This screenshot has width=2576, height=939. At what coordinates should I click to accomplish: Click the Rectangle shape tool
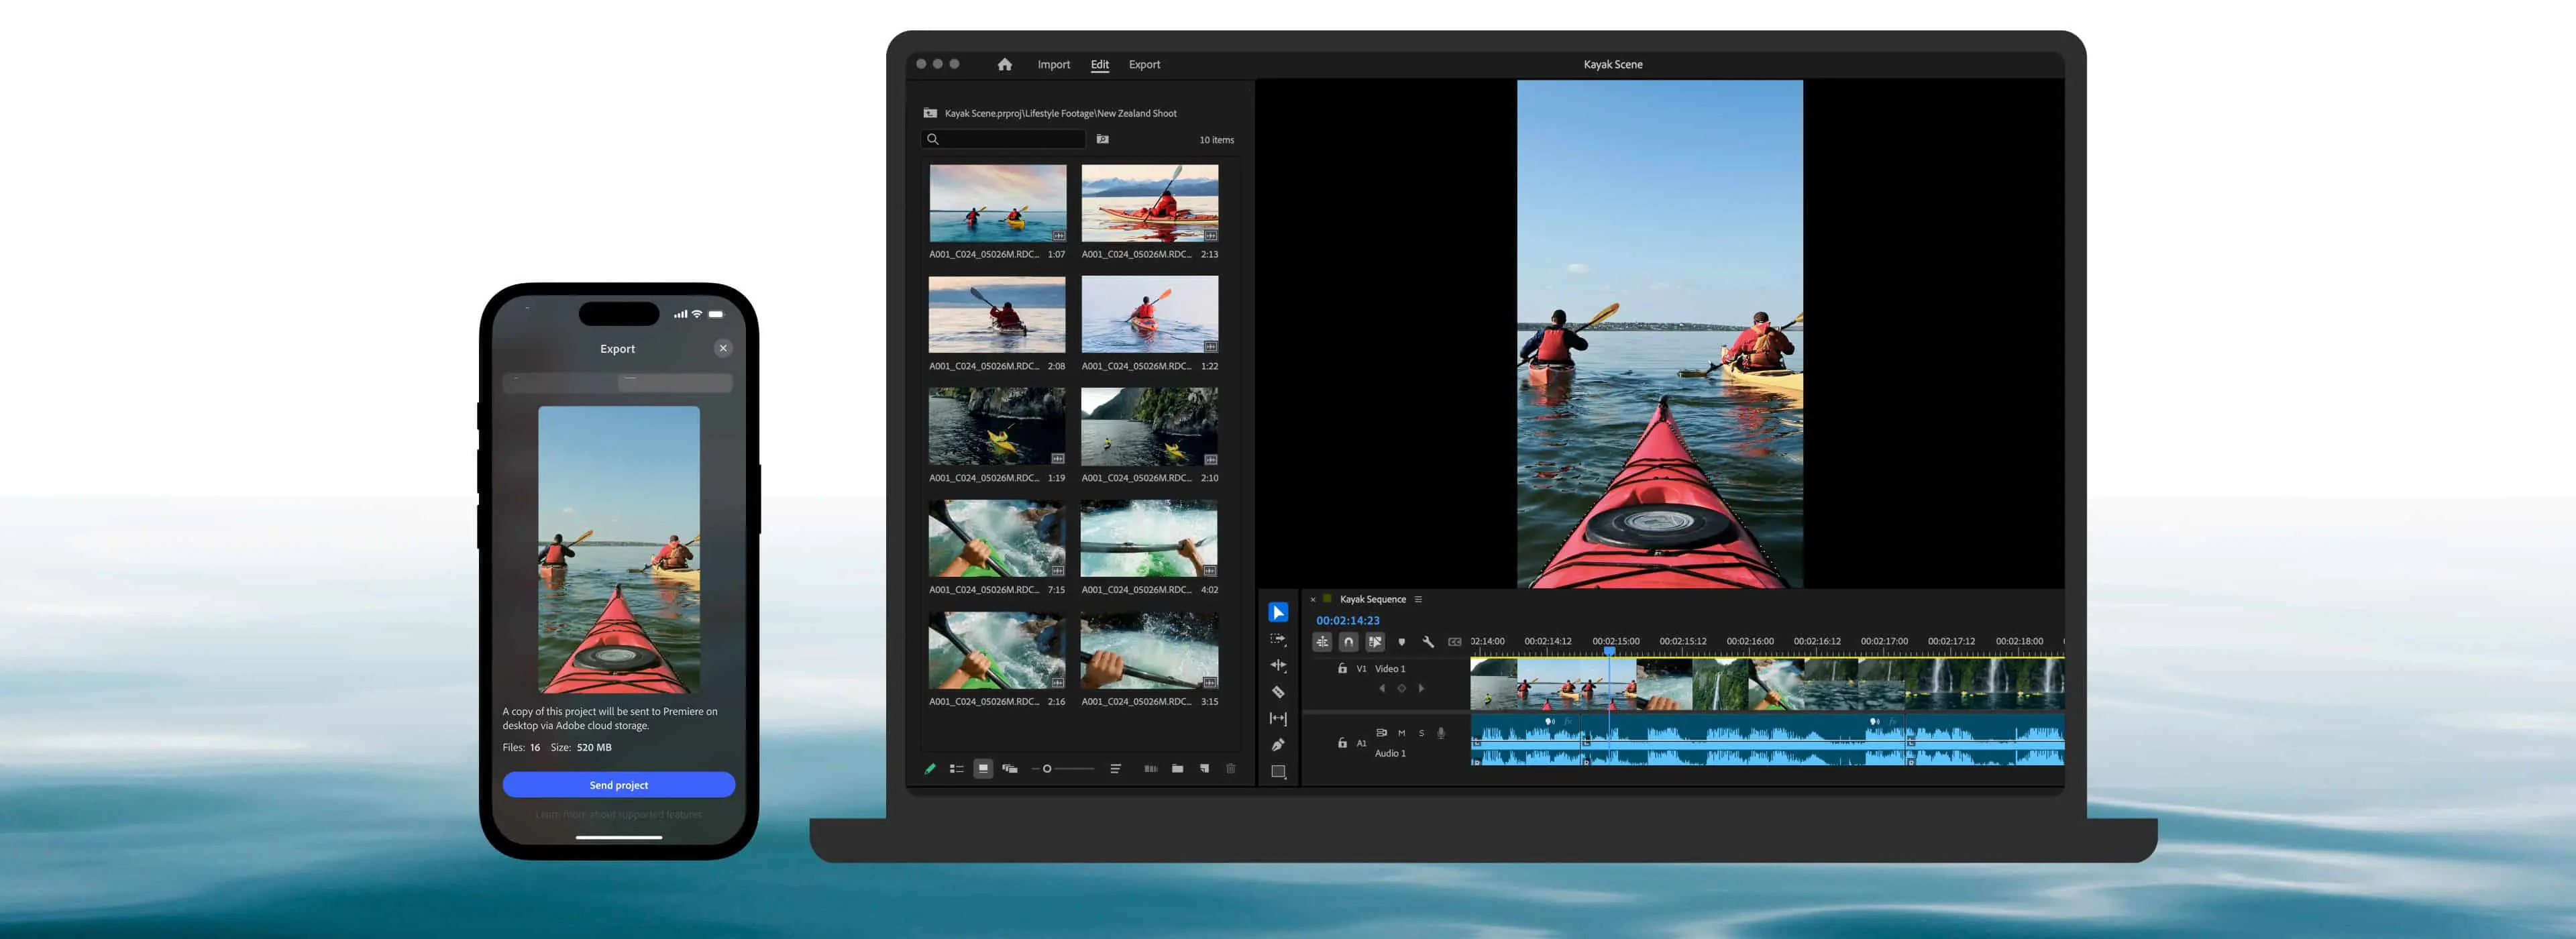(1277, 772)
